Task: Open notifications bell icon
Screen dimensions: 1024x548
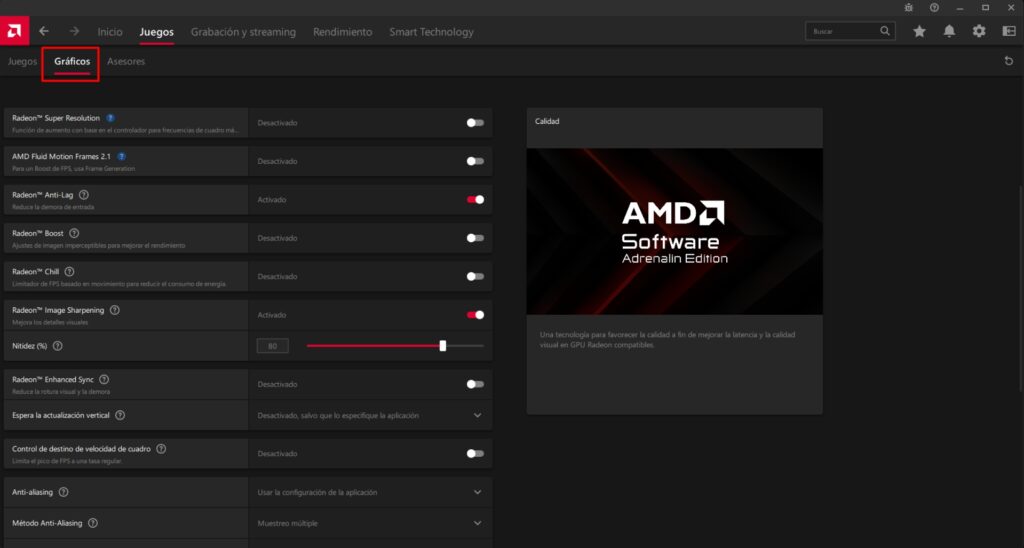Action: (x=949, y=31)
